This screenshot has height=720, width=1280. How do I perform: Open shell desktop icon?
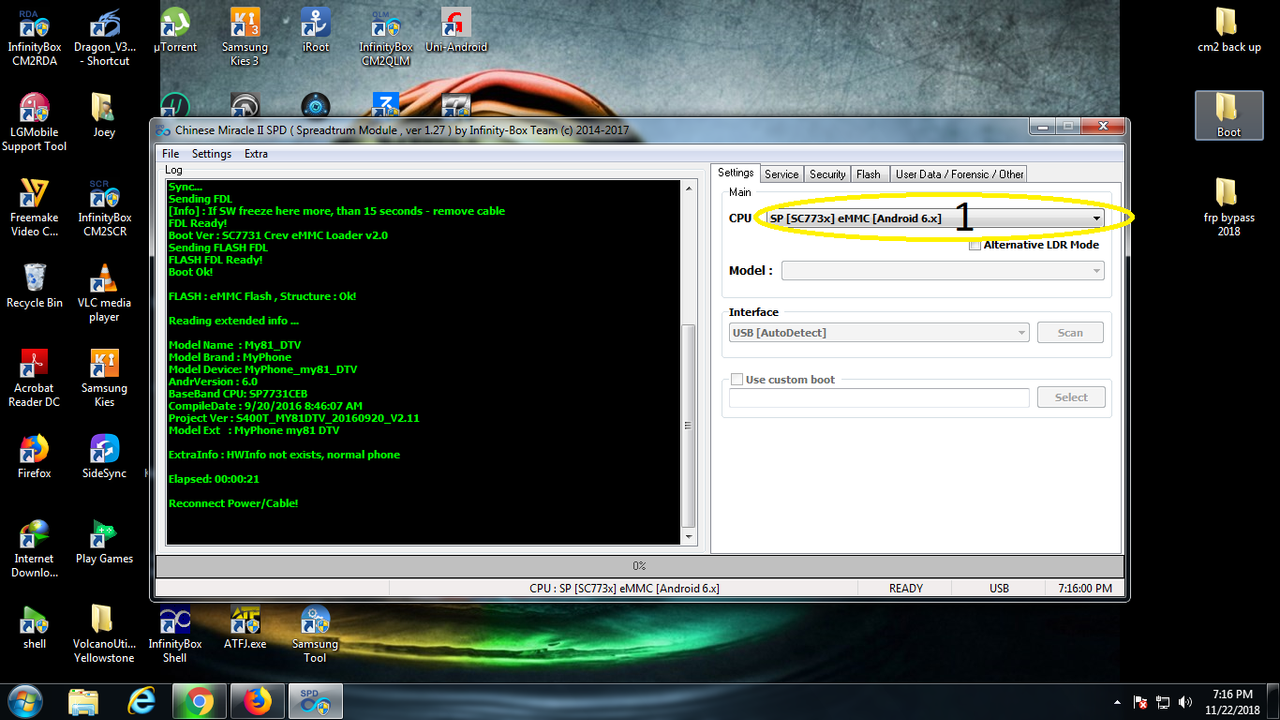pos(34,627)
